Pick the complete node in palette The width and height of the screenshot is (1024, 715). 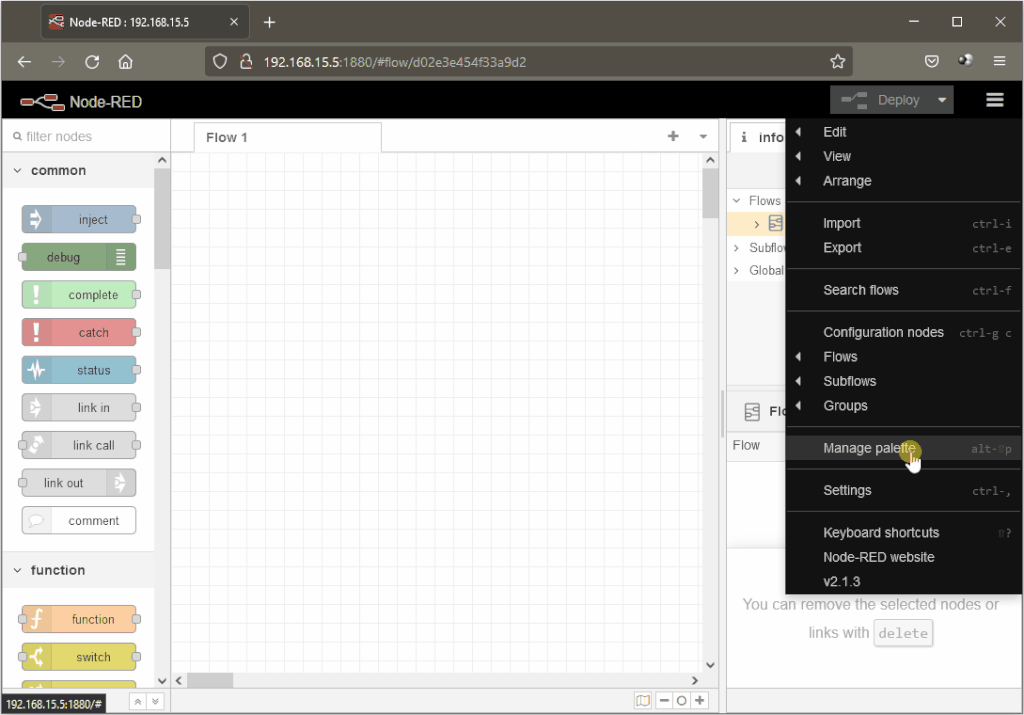(x=79, y=294)
